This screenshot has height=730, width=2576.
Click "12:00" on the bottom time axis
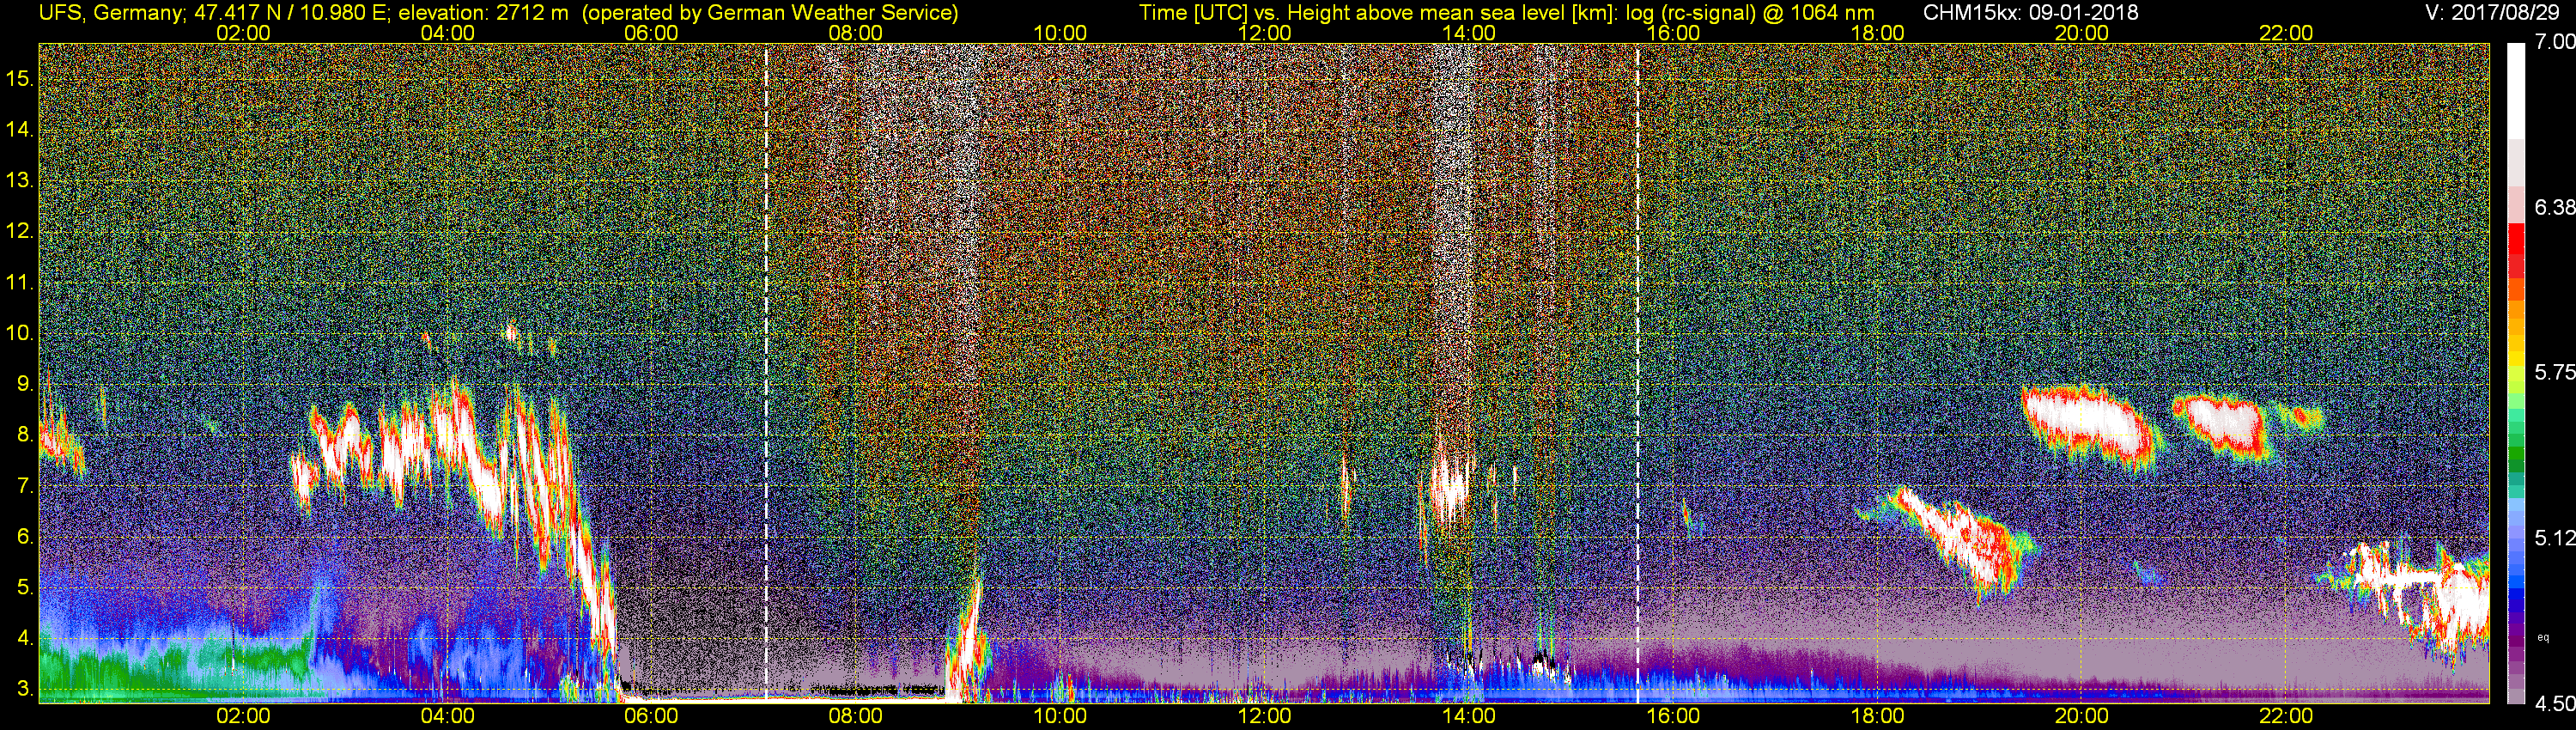[1265, 716]
